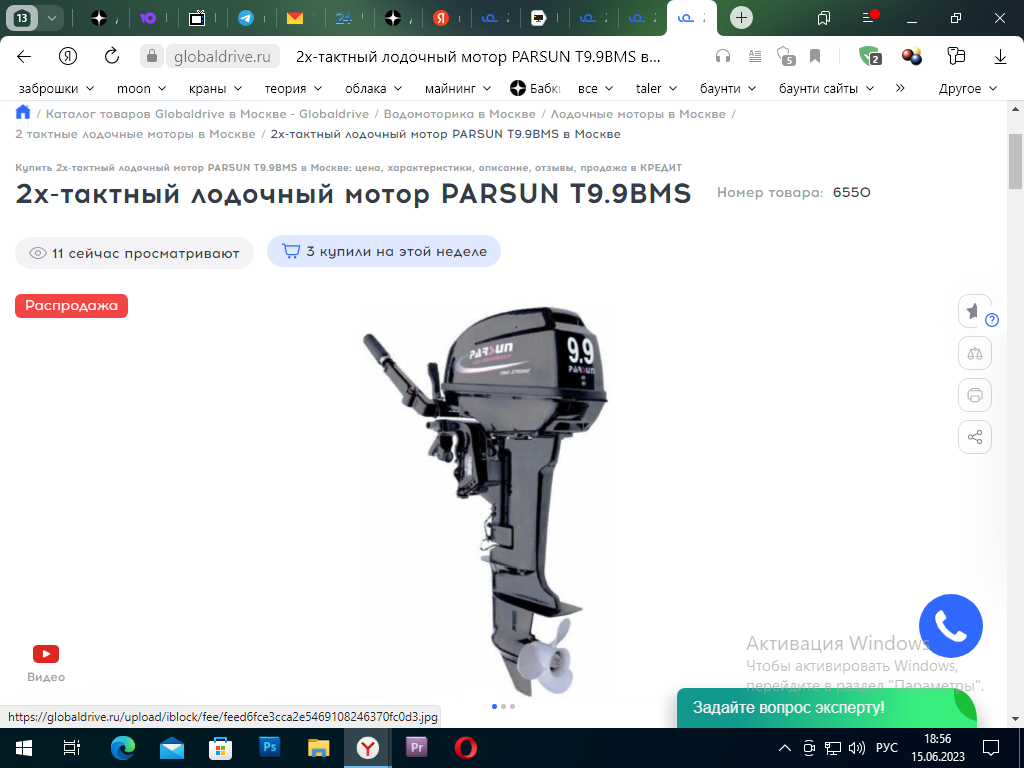Viewport: 1024px width, 768px height.
Task: Click the blue question mark help icon
Action: (991, 320)
